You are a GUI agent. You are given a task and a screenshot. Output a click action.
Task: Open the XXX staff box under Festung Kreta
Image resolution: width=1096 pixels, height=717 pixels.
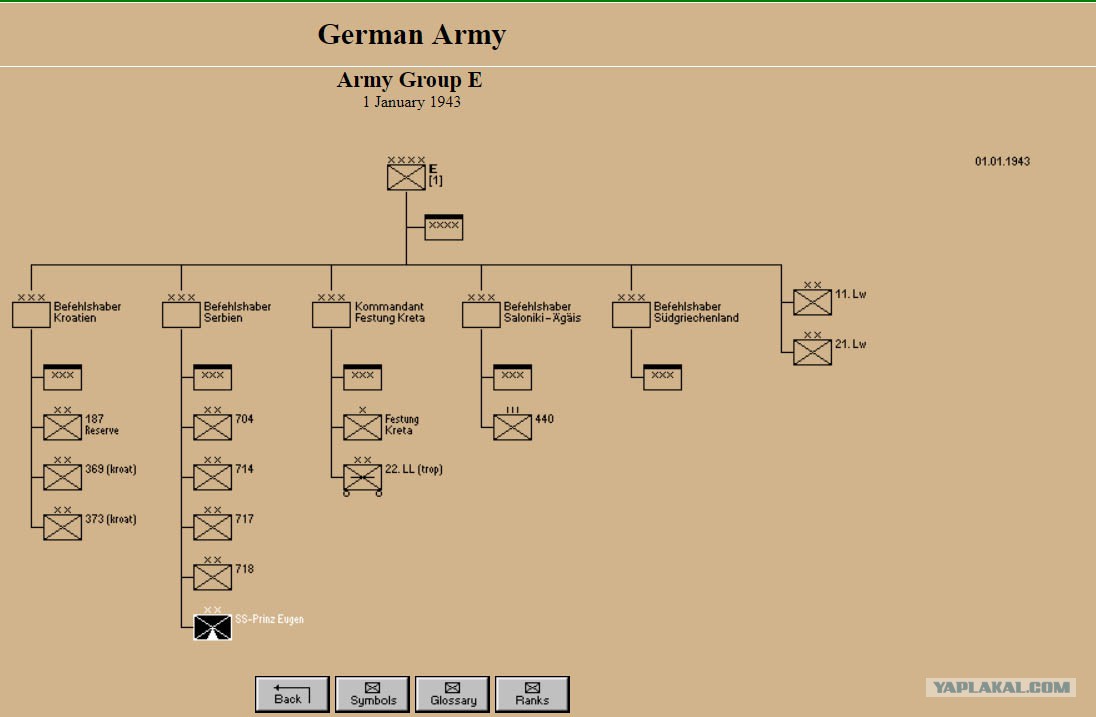pos(363,377)
